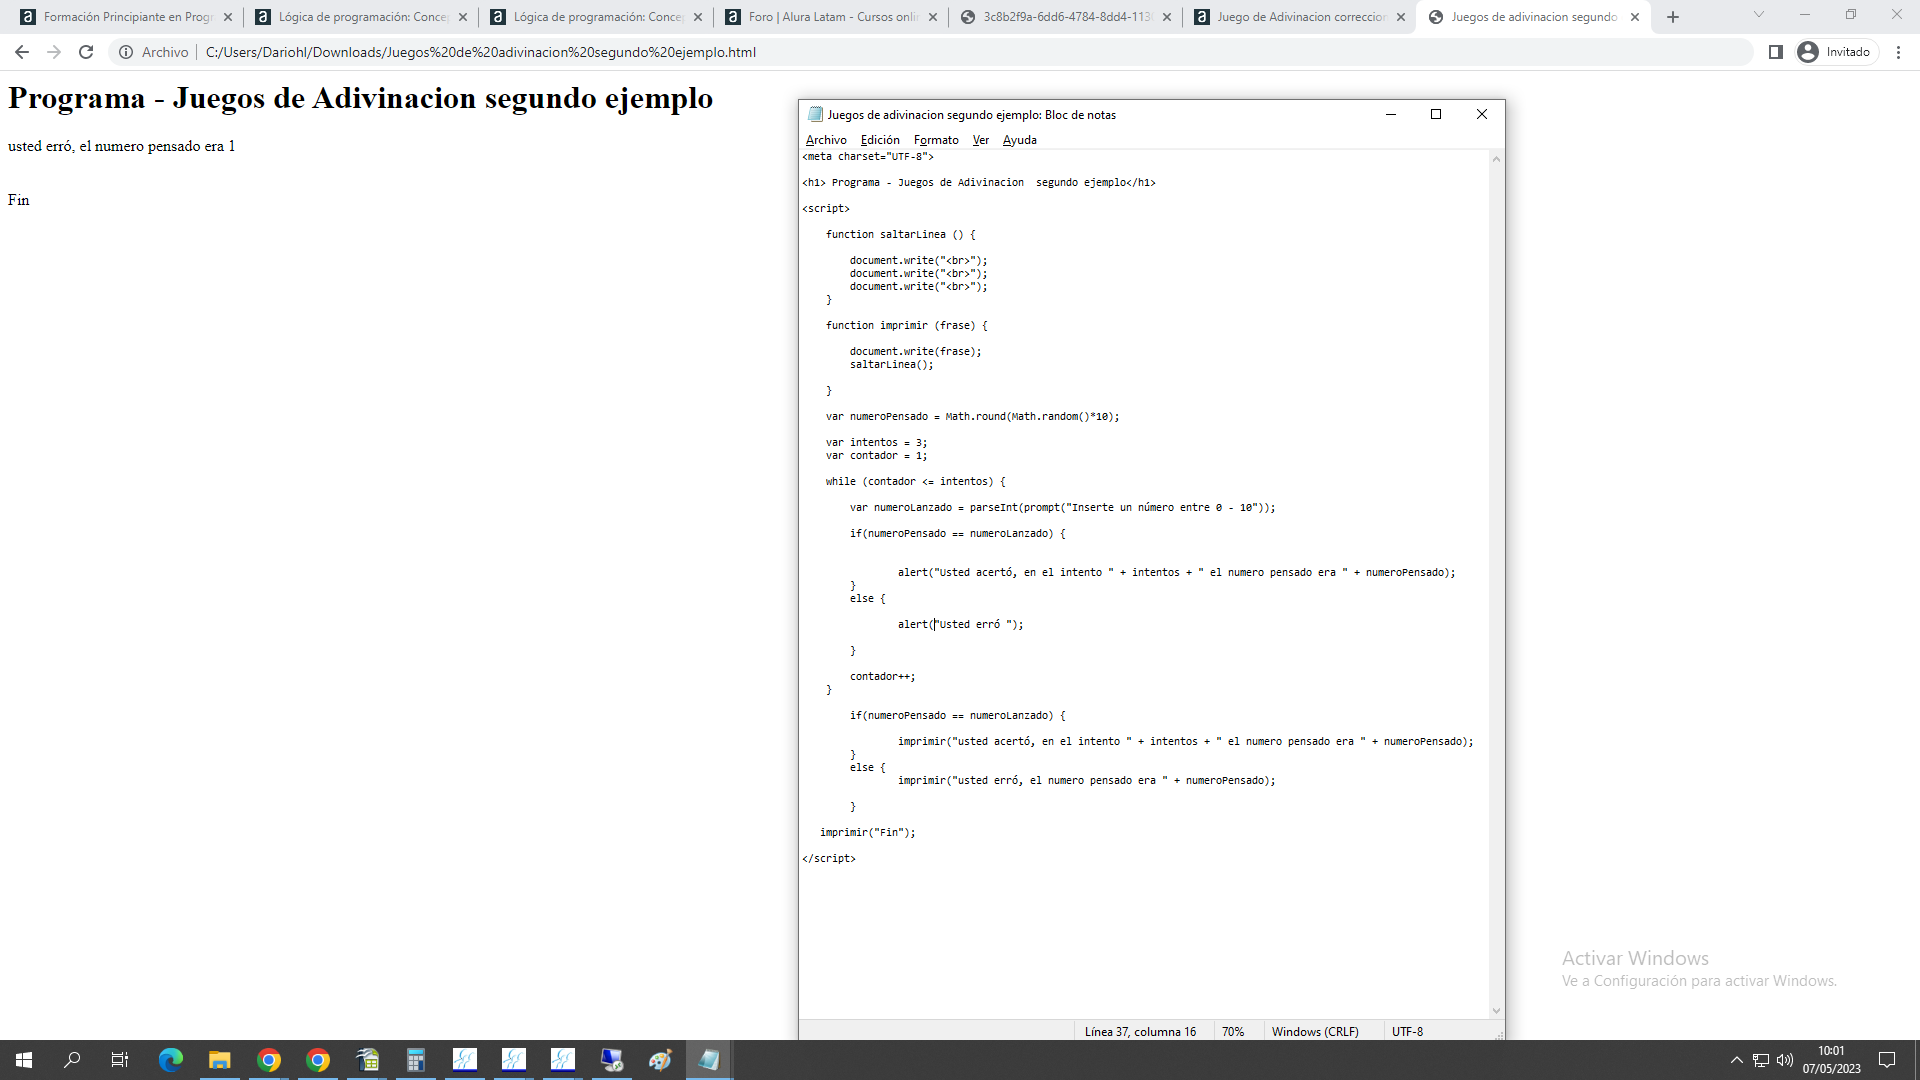Click the Ver menu in Notepad
This screenshot has height=1080, width=1920.
[x=980, y=140]
